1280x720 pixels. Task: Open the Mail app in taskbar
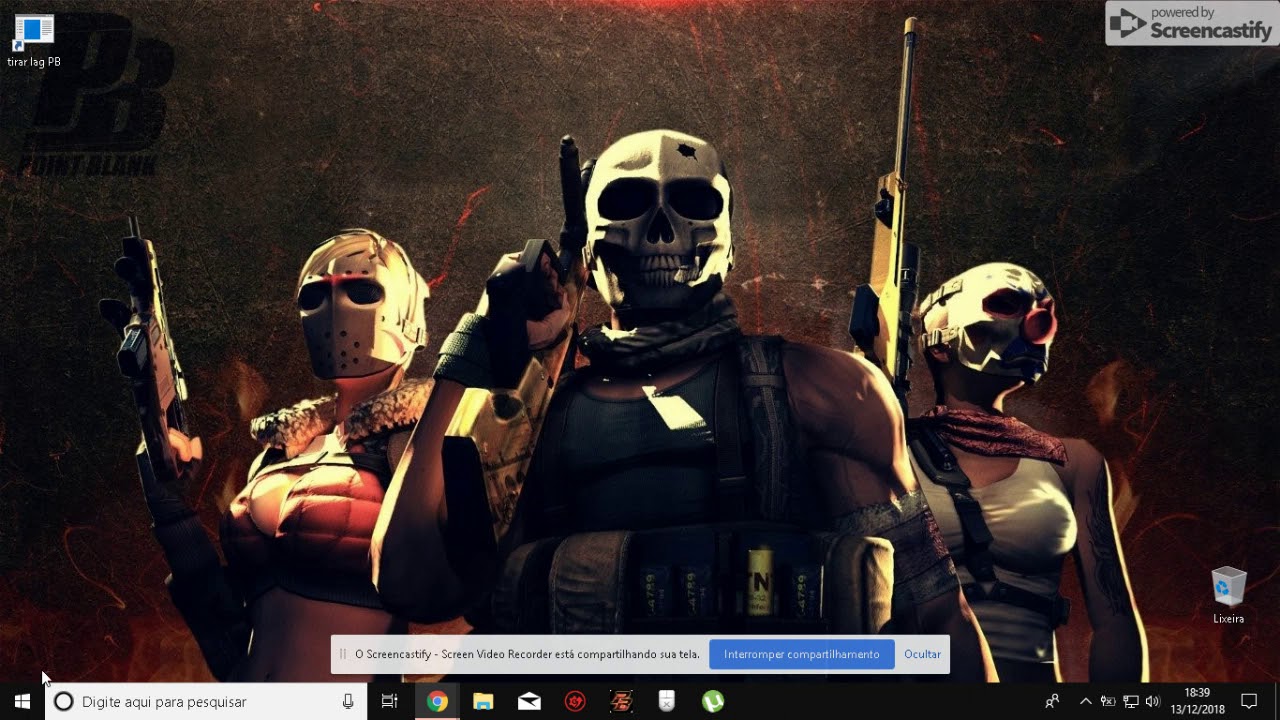[x=529, y=701]
